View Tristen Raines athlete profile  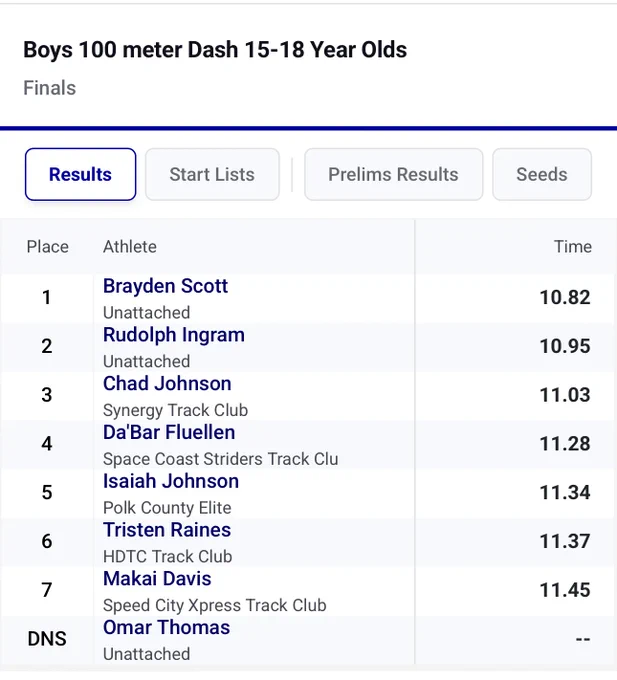(167, 530)
